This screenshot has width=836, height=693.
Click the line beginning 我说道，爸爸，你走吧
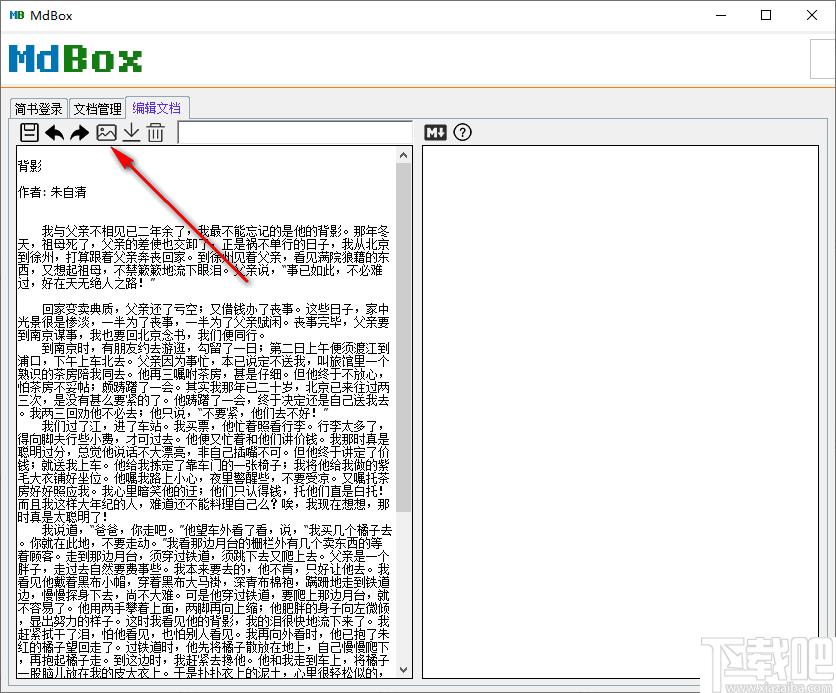[216, 530]
